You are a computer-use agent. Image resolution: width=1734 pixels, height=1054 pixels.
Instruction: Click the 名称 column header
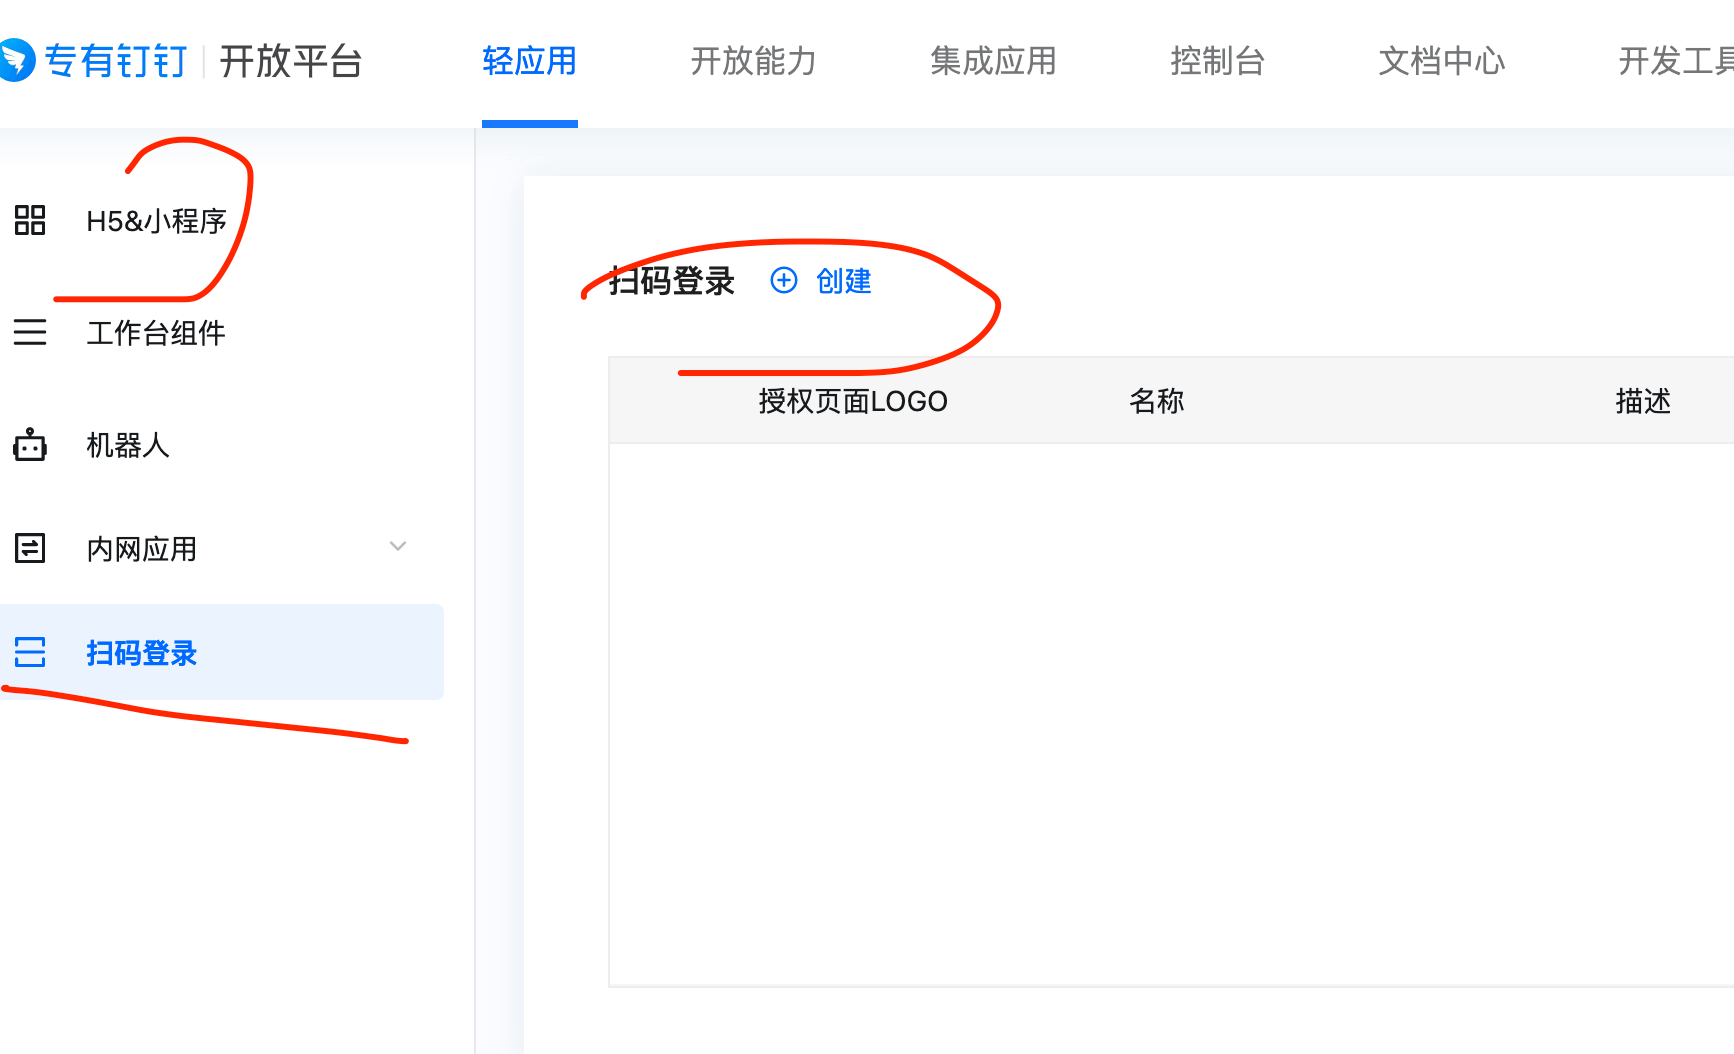(x=1156, y=401)
